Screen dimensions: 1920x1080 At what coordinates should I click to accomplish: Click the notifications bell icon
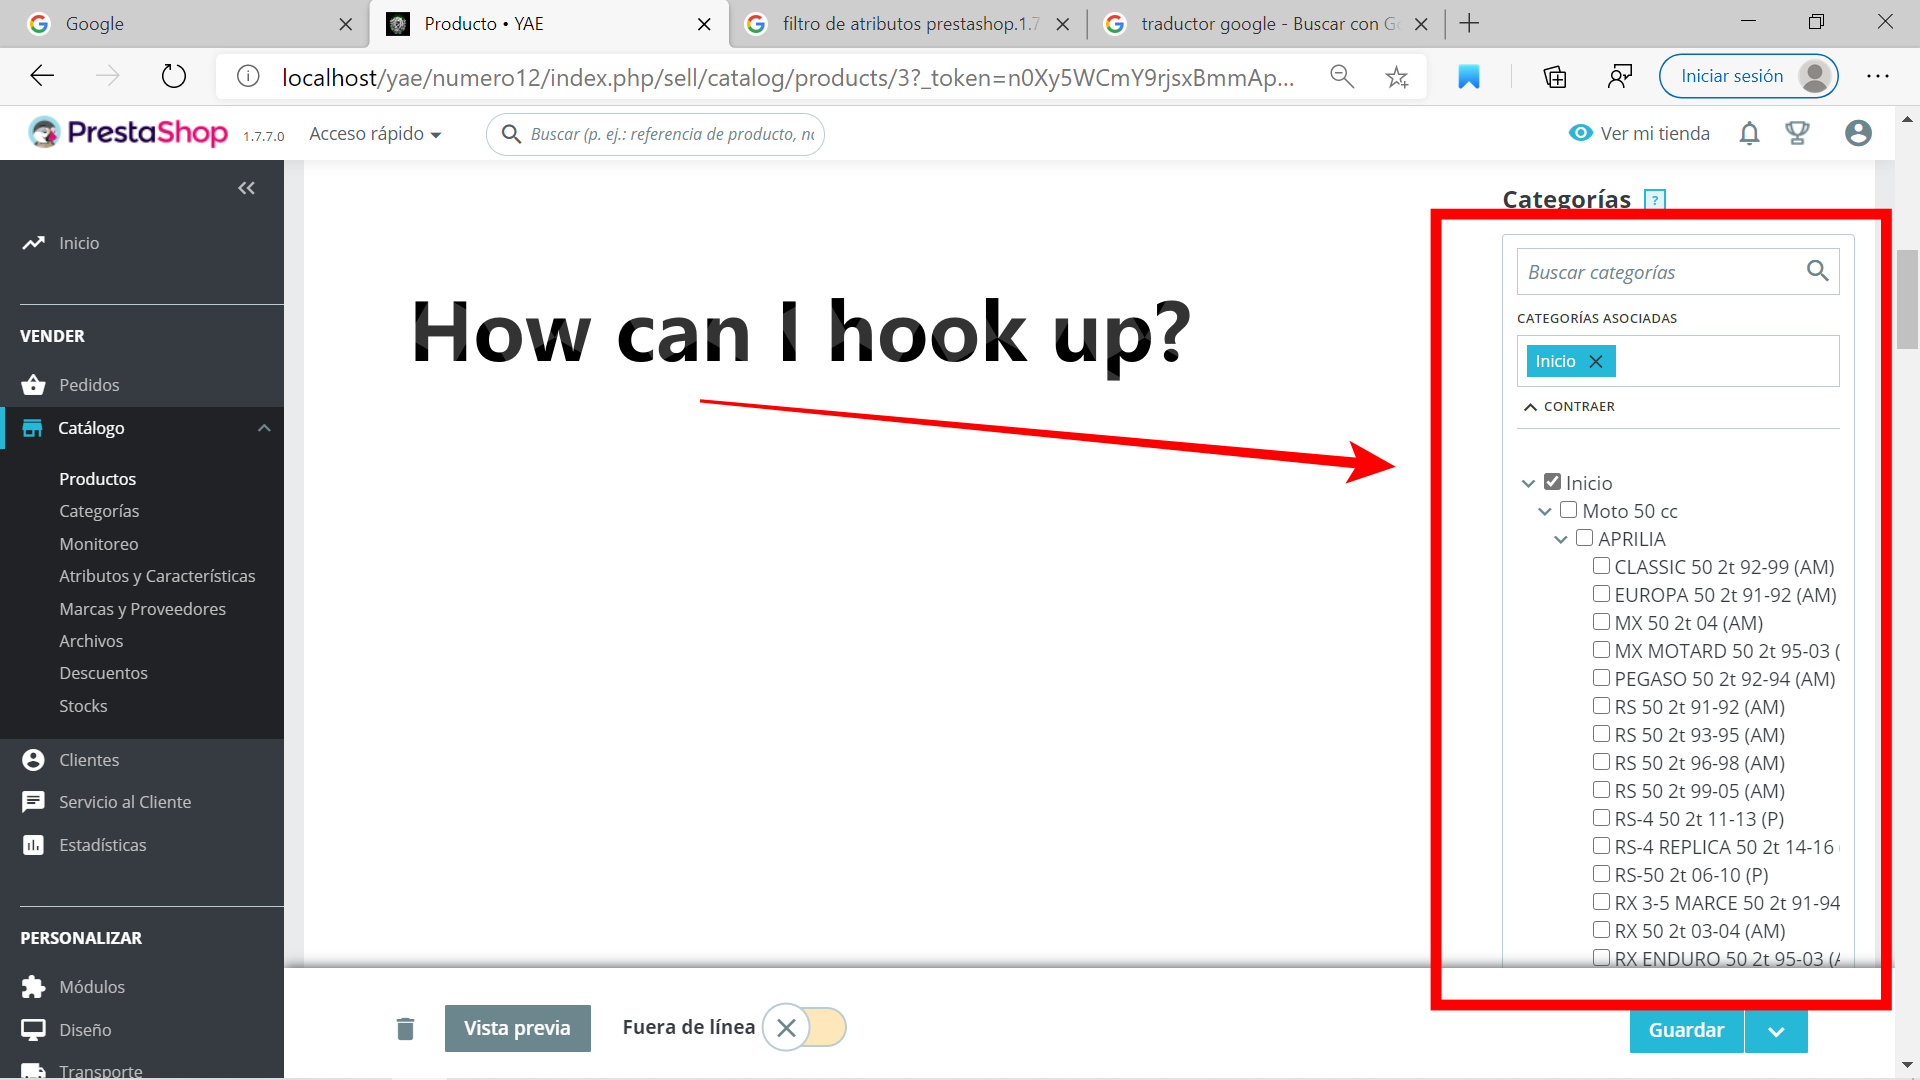coord(1749,133)
